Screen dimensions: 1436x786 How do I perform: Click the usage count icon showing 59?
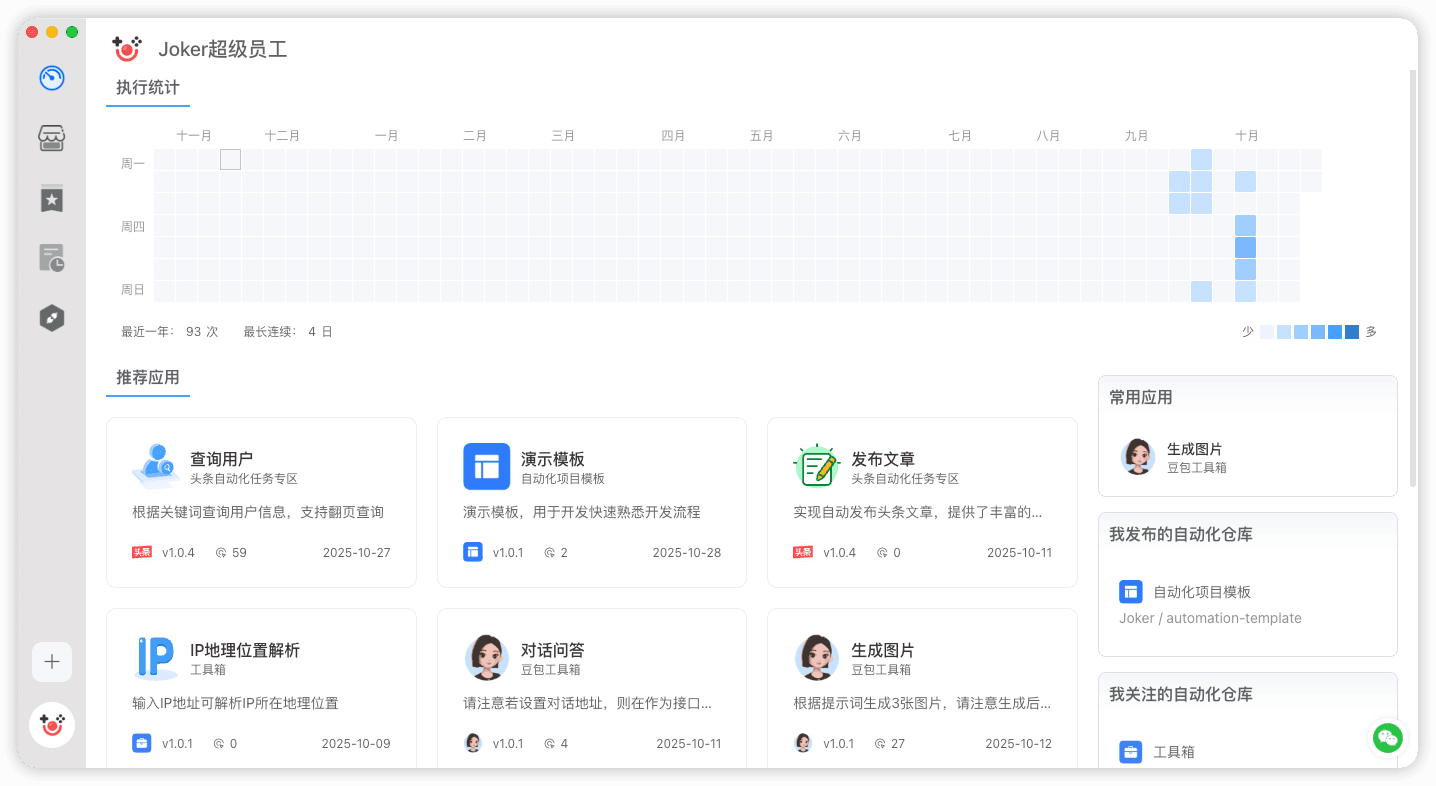pyautogui.click(x=221, y=552)
